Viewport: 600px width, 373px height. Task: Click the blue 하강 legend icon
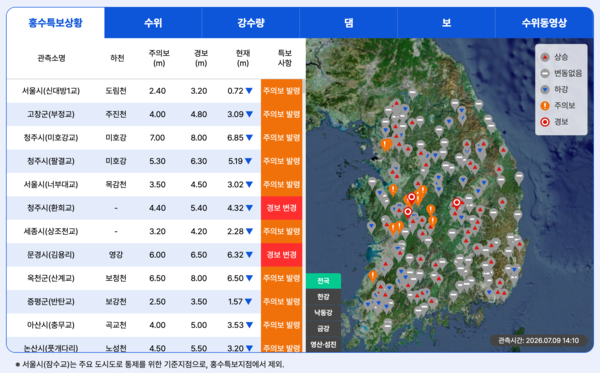pyautogui.click(x=545, y=90)
